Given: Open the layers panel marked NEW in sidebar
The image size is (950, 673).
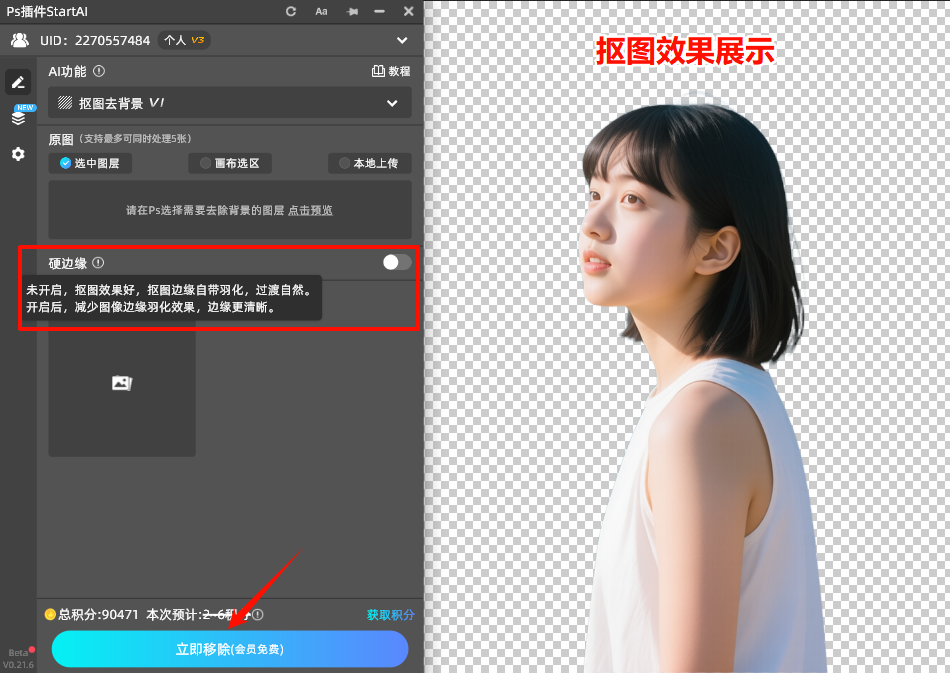Looking at the screenshot, I should (x=18, y=117).
